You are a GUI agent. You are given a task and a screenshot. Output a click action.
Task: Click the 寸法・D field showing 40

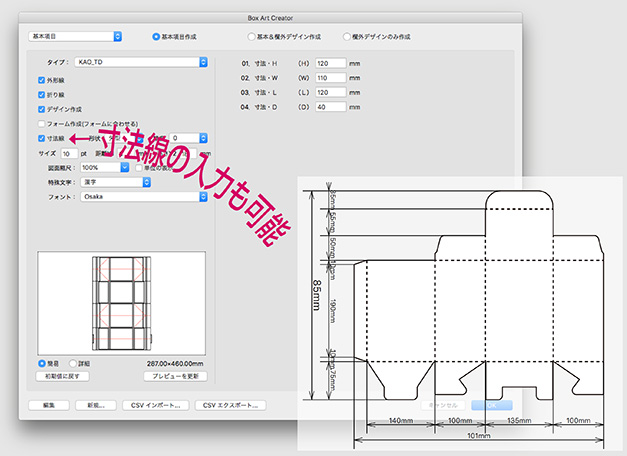330,106
